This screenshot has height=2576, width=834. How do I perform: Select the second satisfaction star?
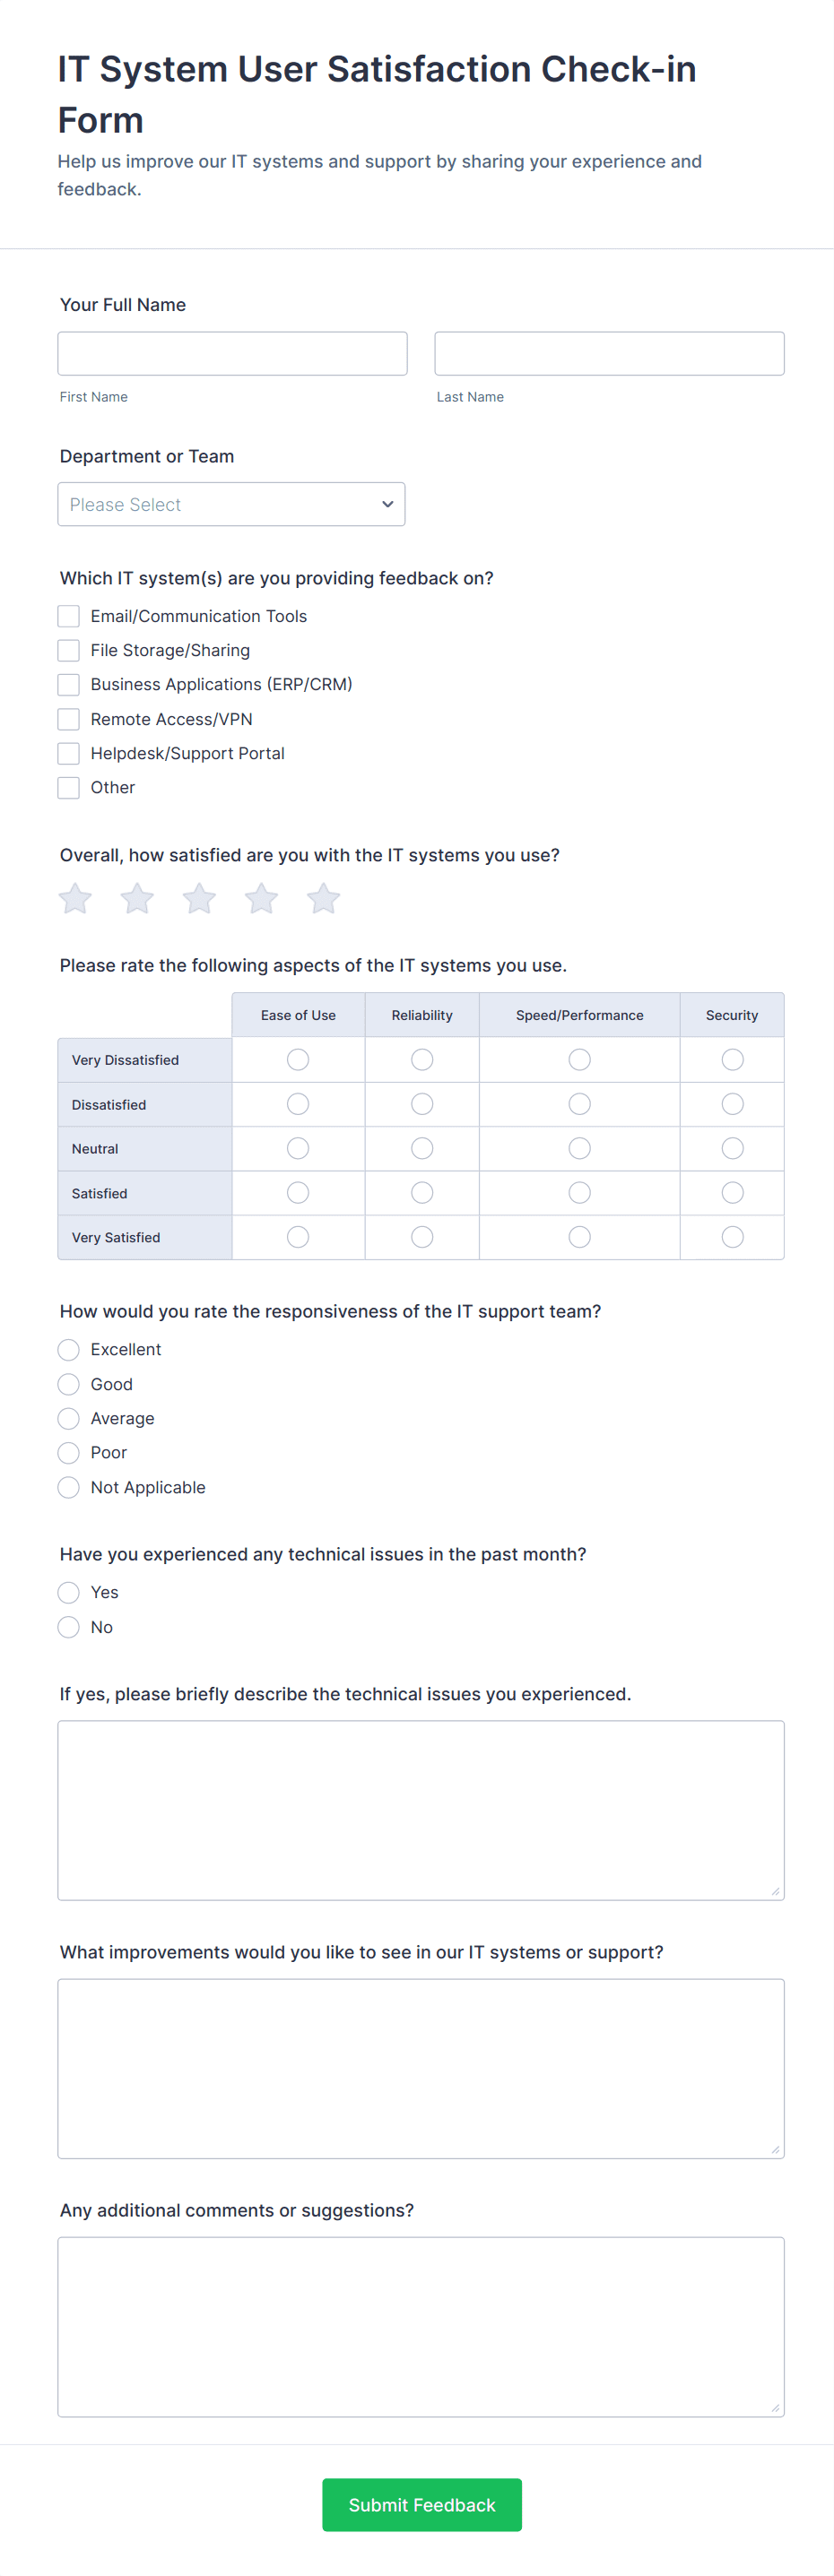(x=137, y=898)
